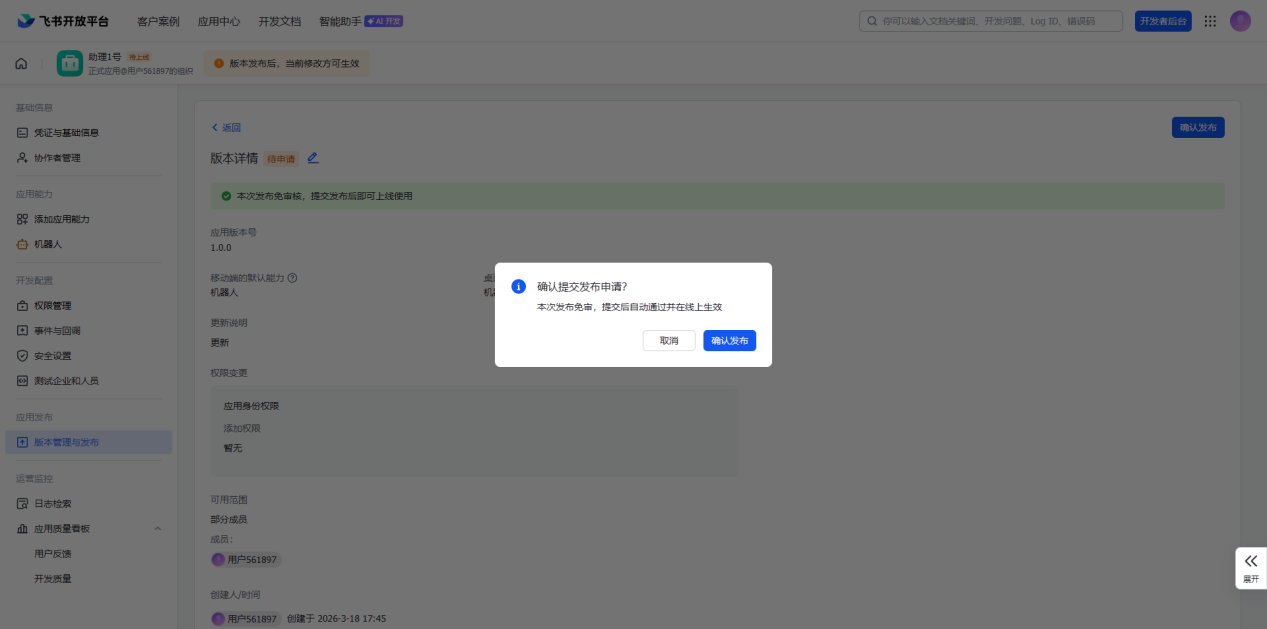Click the home icon in the app header
The height and width of the screenshot is (629, 1267).
click(21, 64)
